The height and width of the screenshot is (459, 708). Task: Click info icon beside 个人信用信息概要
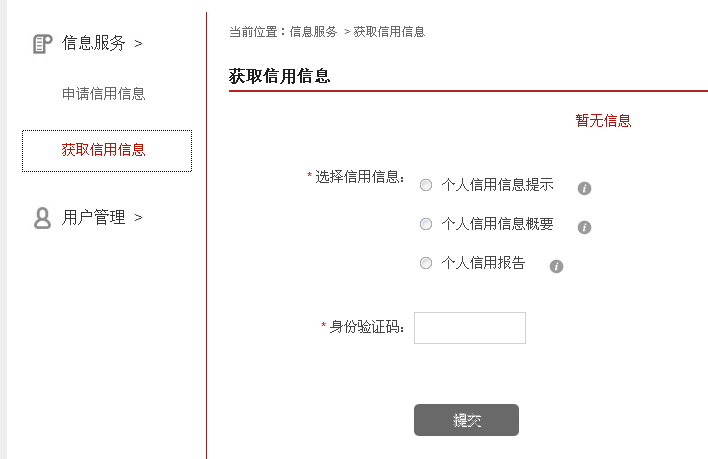coord(585,227)
